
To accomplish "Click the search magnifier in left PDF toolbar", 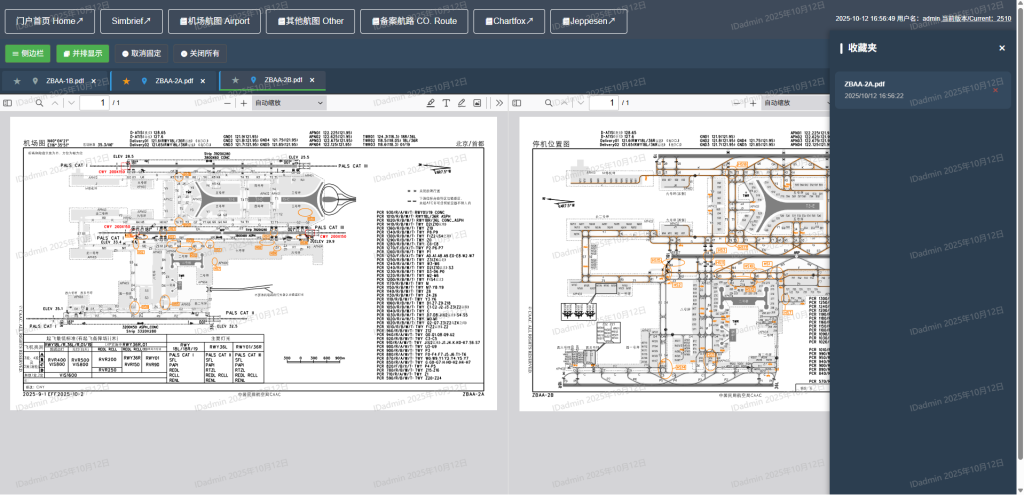I will pos(40,103).
